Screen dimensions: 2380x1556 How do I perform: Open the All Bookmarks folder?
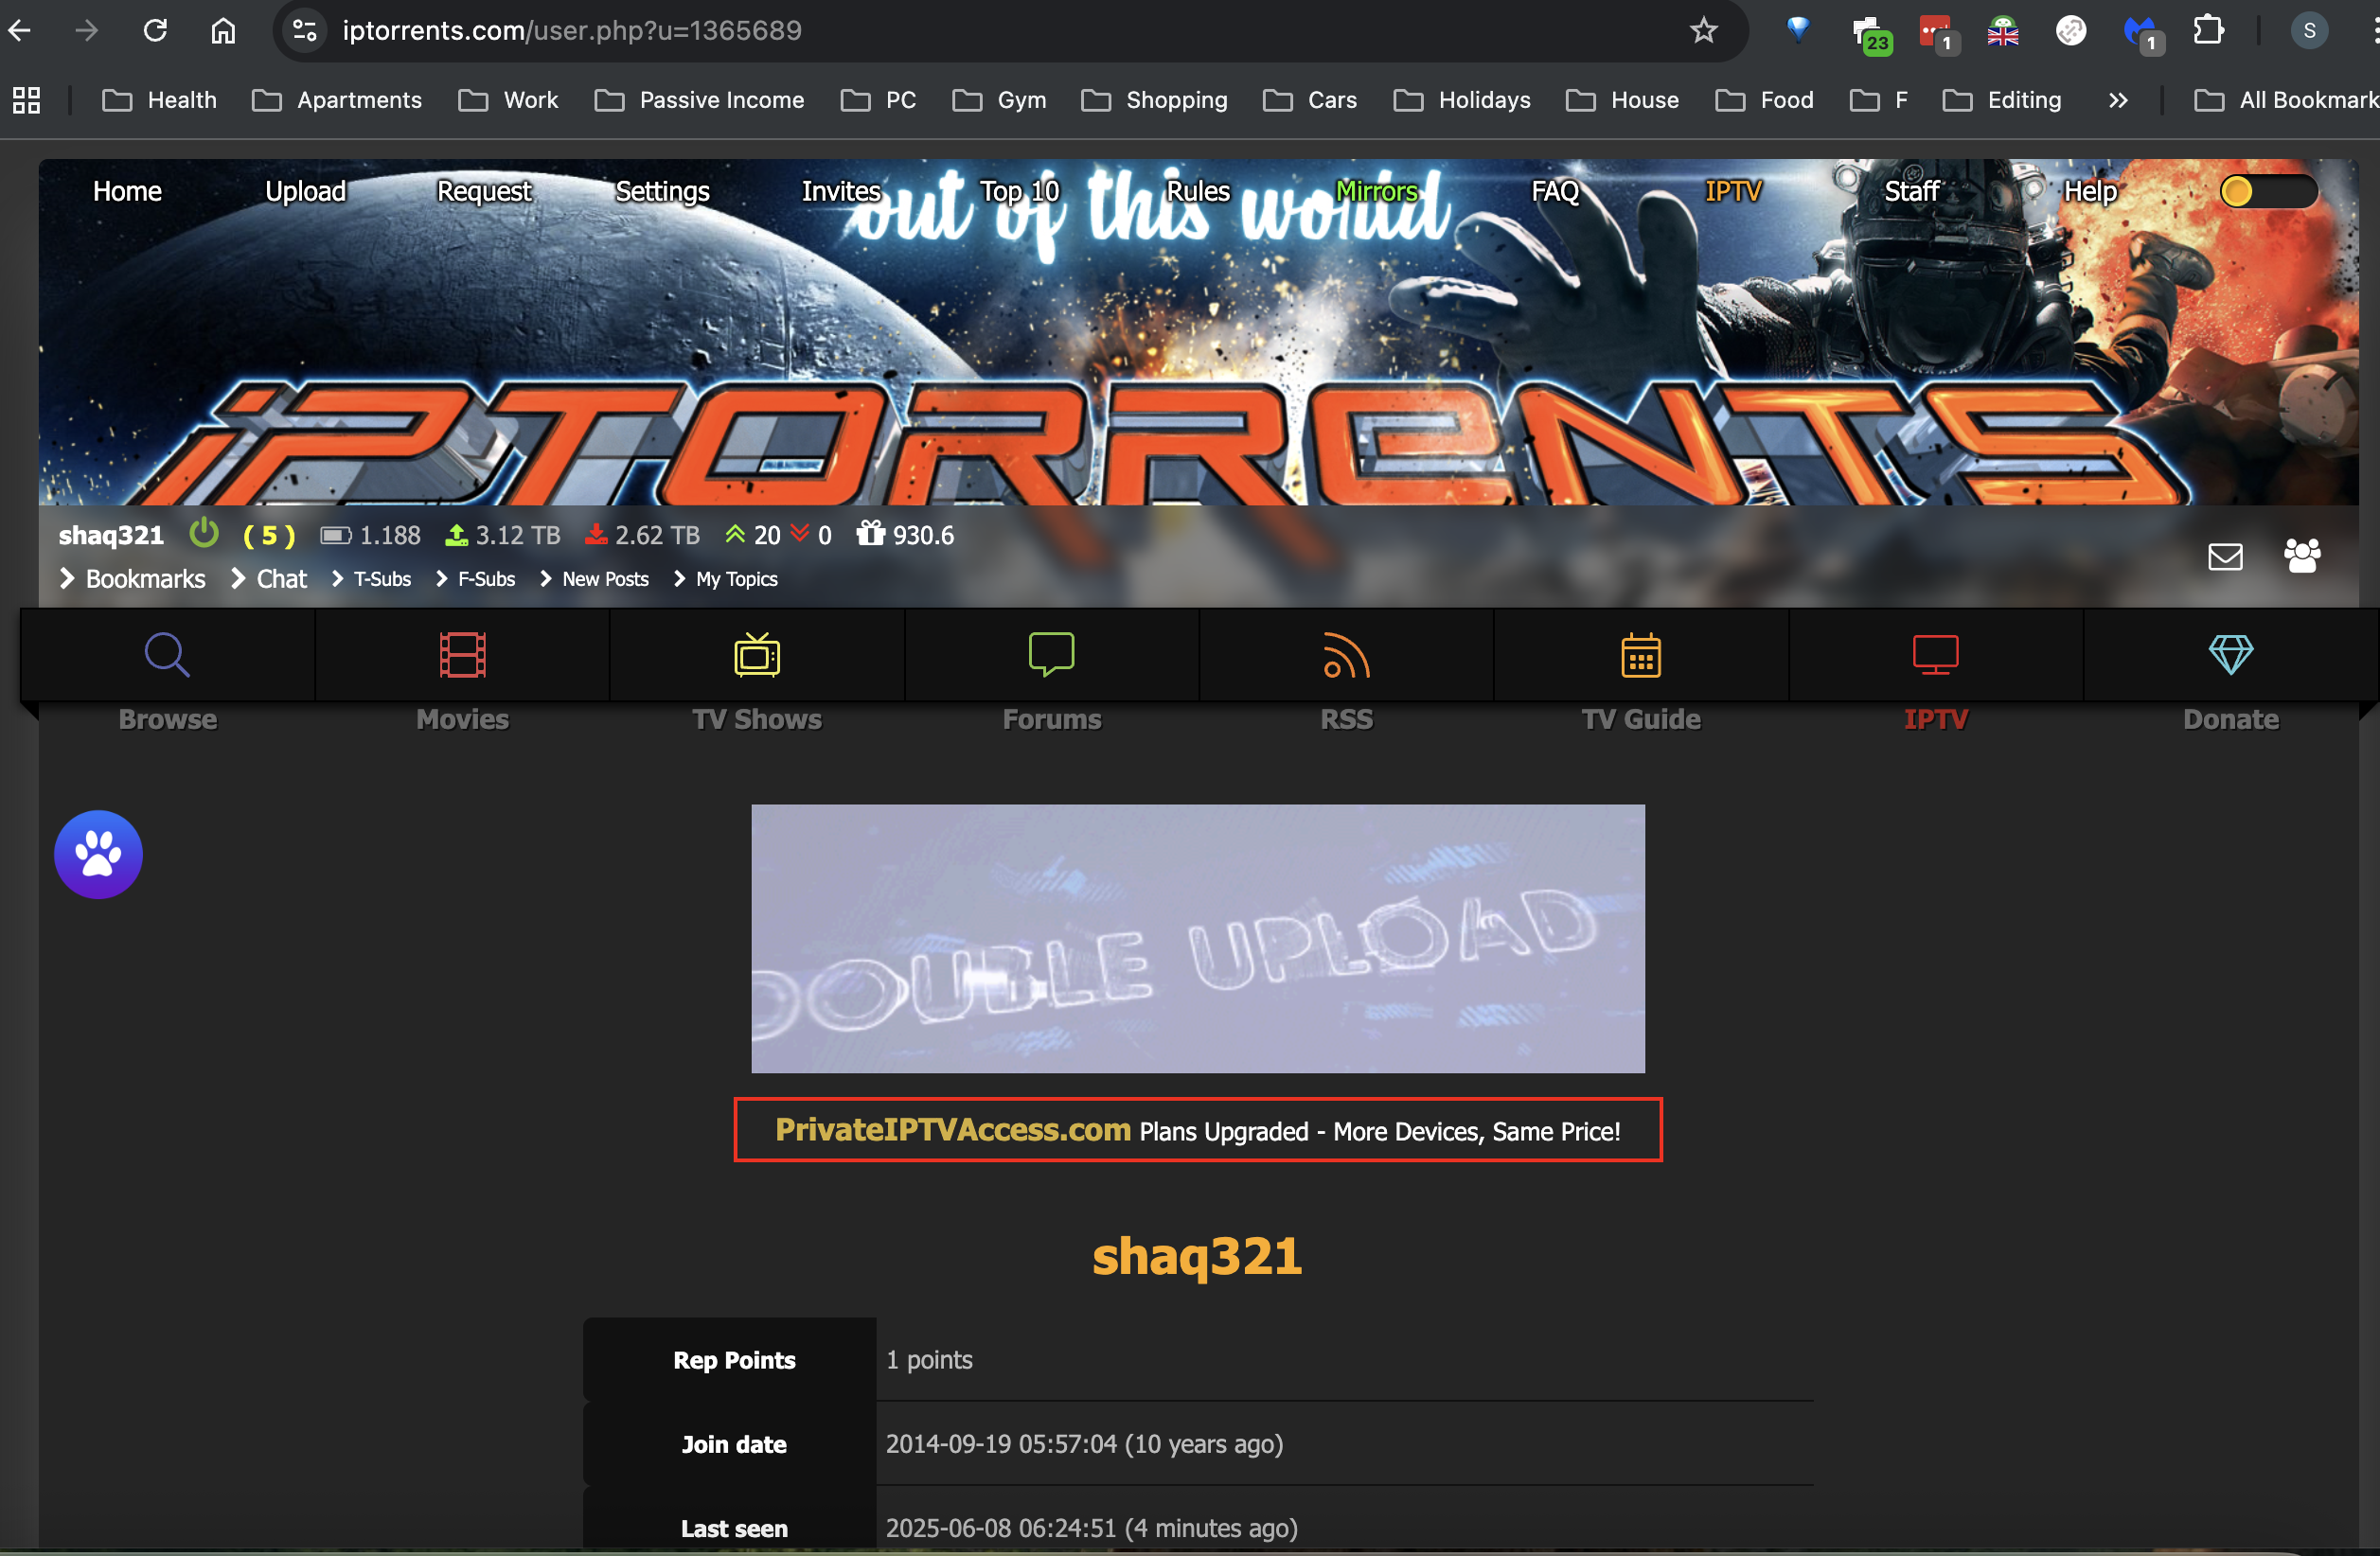pyautogui.click(x=2286, y=100)
